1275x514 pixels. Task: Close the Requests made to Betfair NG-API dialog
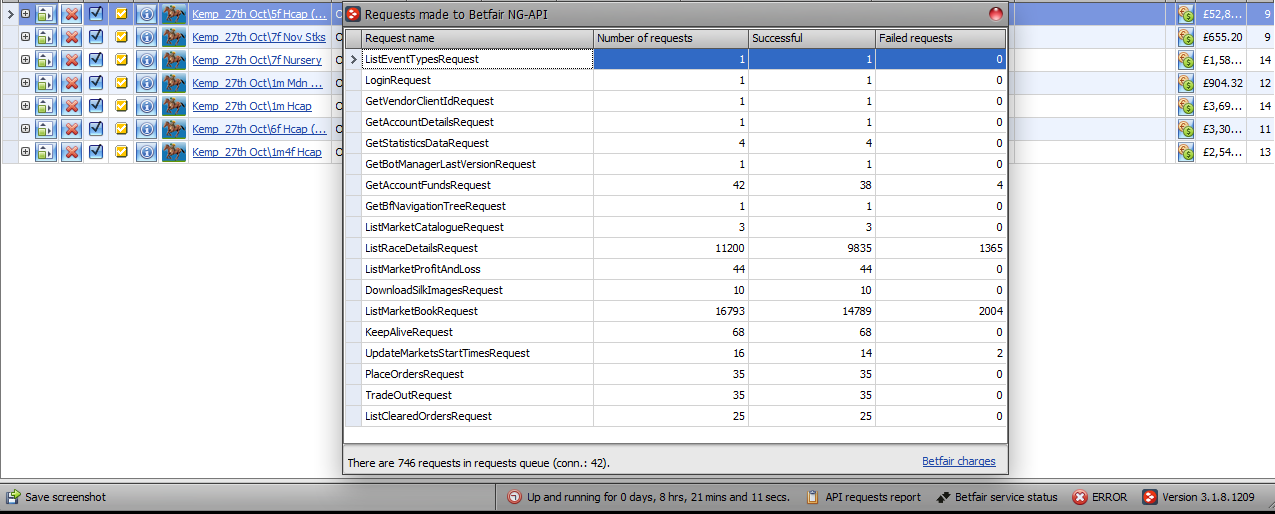pyautogui.click(x=995, y=14)
